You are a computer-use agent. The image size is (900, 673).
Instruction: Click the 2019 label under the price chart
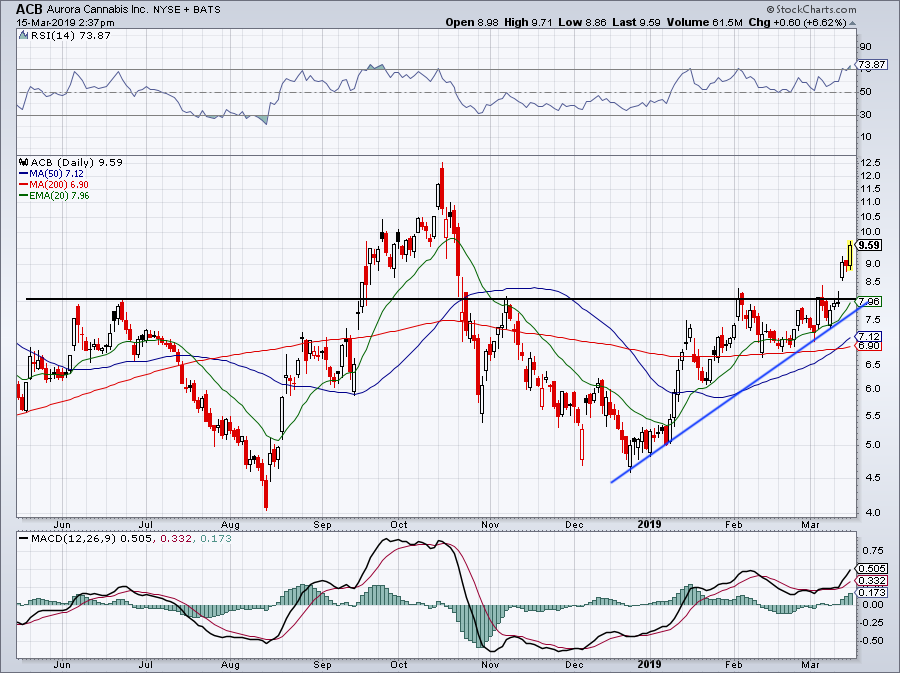tap(649, 524)
